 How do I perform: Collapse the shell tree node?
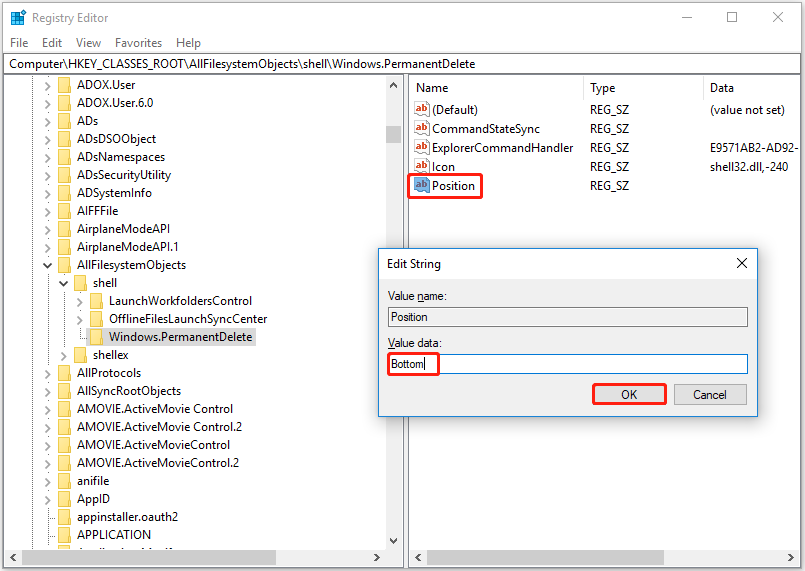click(x=64, y=283)
